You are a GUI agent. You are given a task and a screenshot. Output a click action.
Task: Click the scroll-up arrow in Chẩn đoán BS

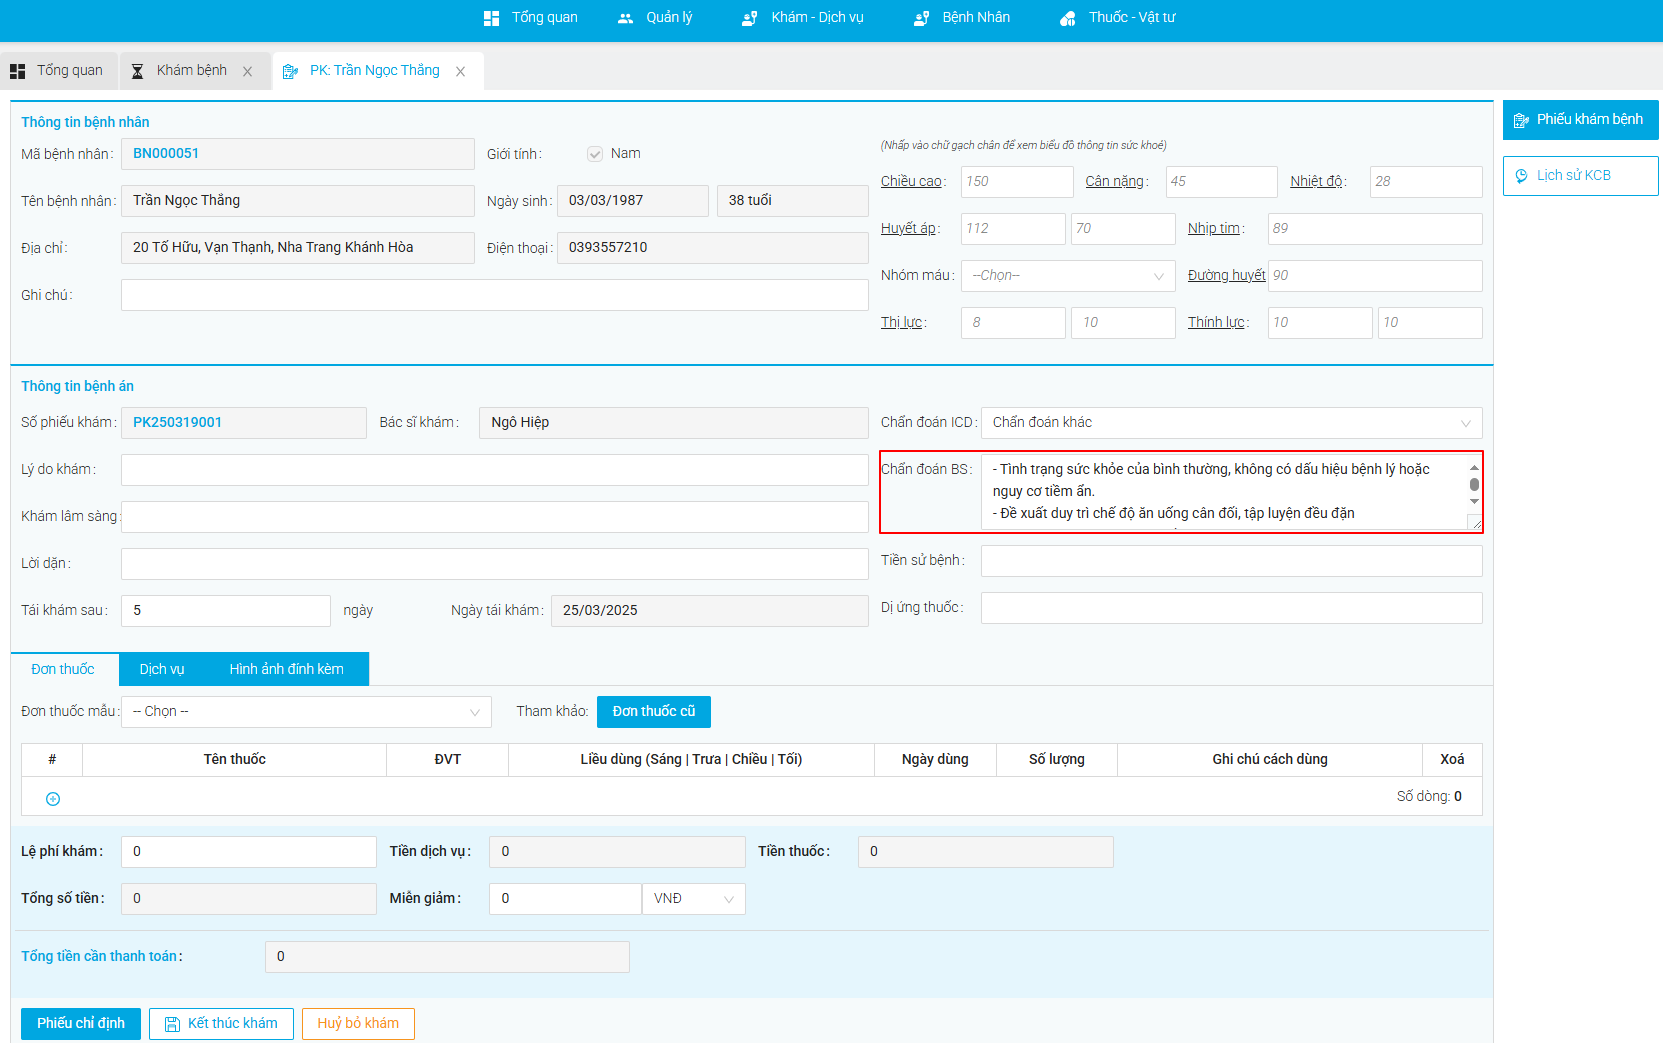(x=1474, y=467)
